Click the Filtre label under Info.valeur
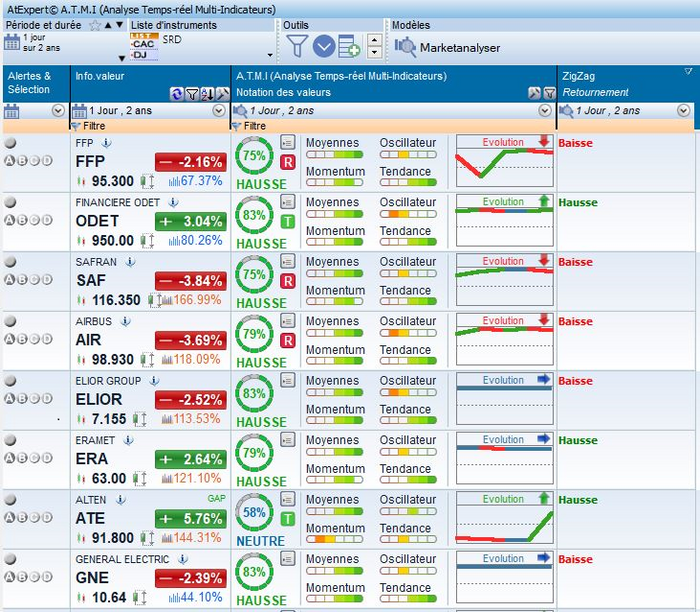 (94, 126)
